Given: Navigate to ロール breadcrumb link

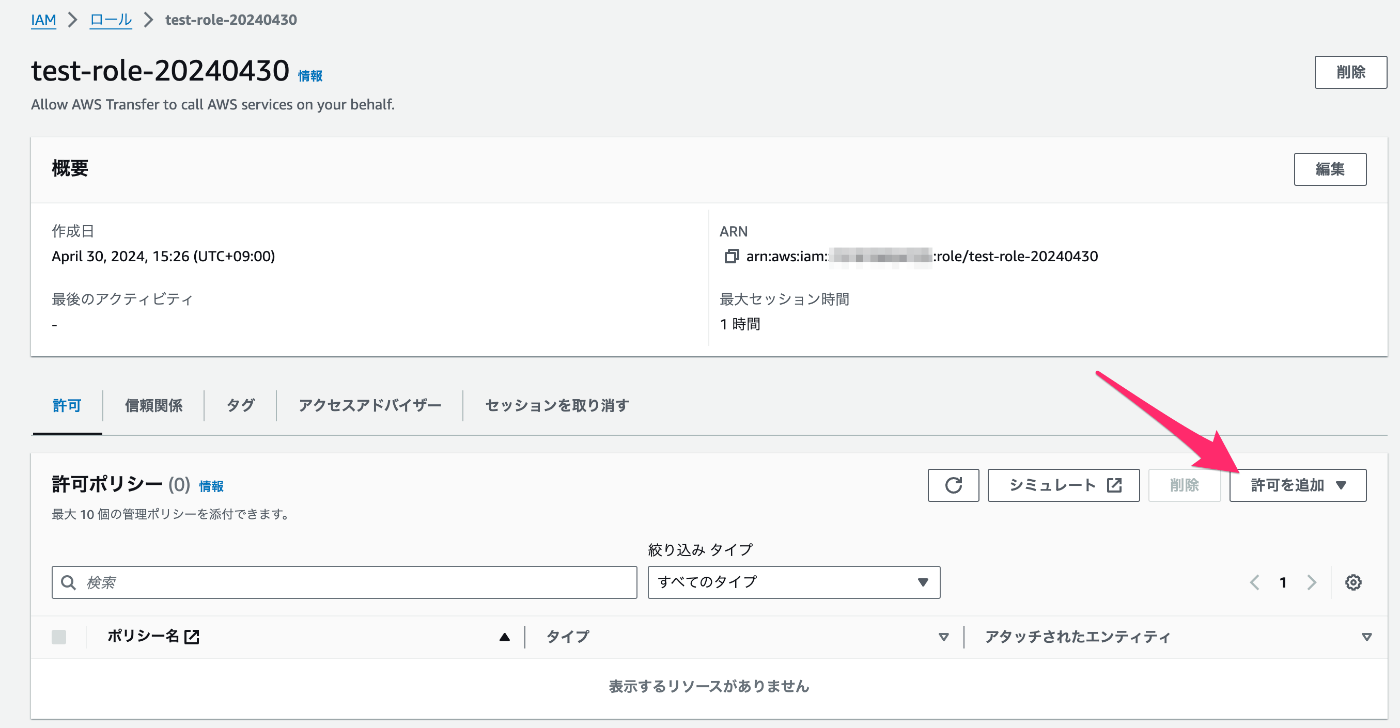Looking at the screenshot, I should coord(110,20).
